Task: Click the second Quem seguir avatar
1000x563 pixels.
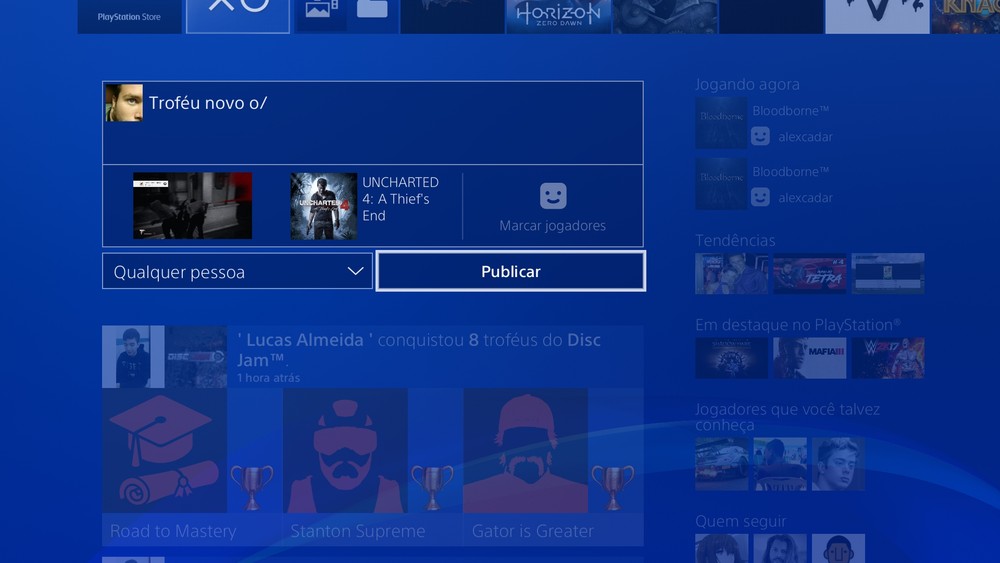Action: point(780,549)
